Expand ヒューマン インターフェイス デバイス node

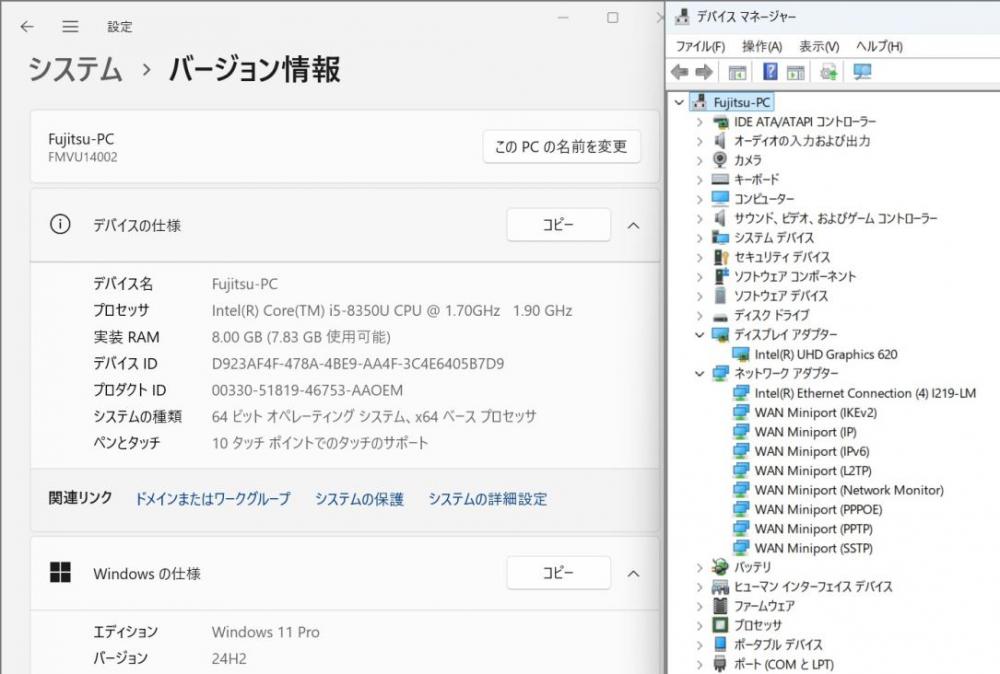700,587
